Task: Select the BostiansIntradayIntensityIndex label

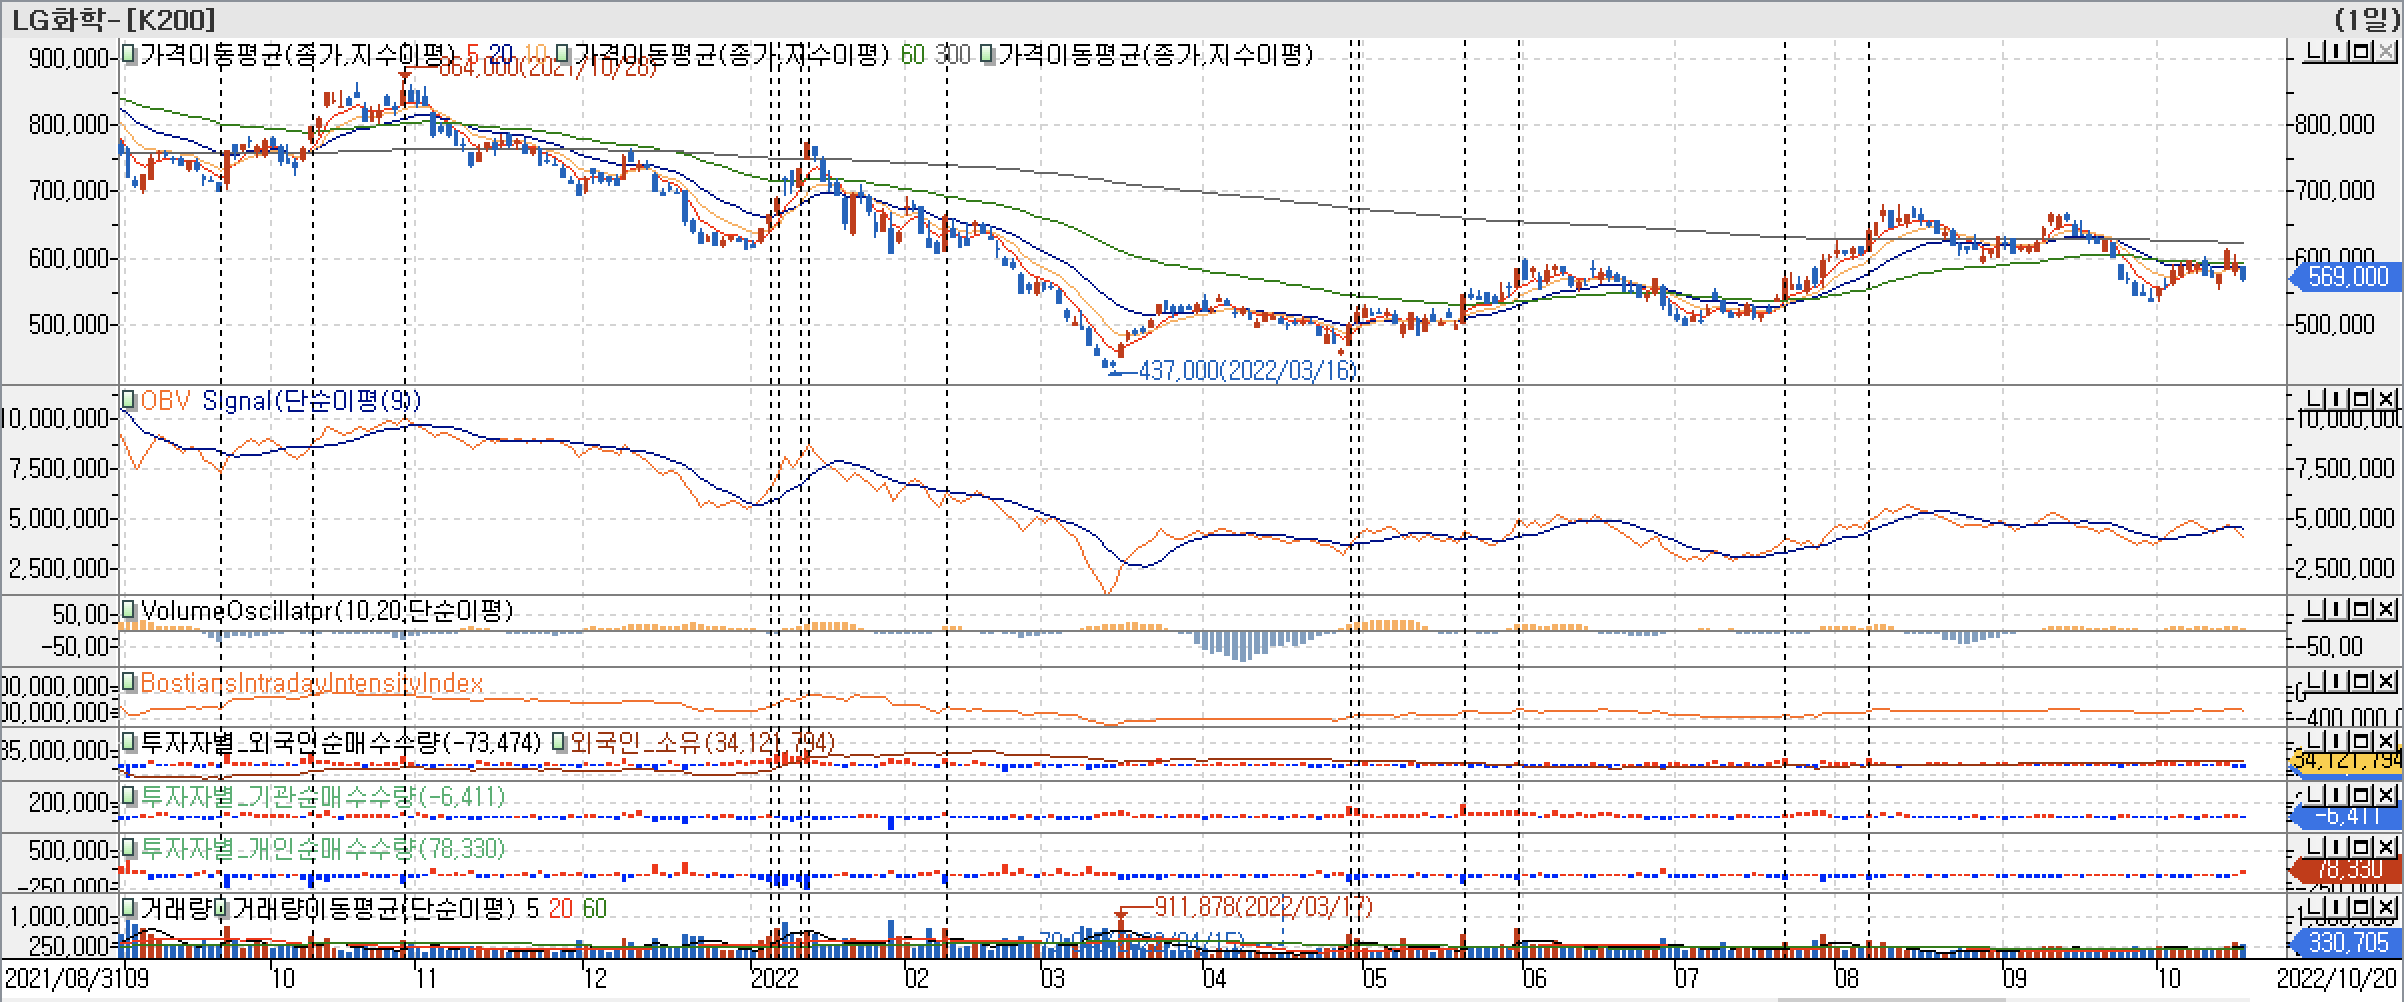Action: tap(312, 682)
